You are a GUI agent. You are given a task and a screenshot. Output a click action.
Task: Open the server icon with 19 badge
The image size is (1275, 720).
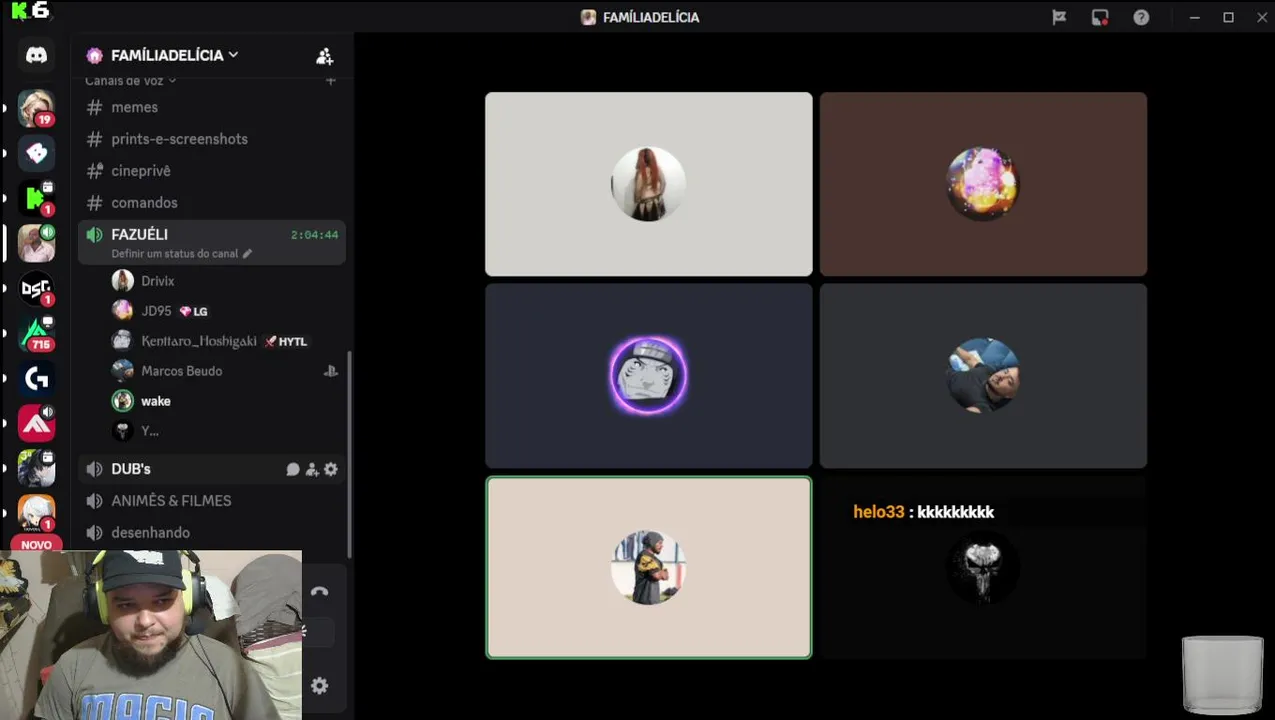click(x=36, y=108)
